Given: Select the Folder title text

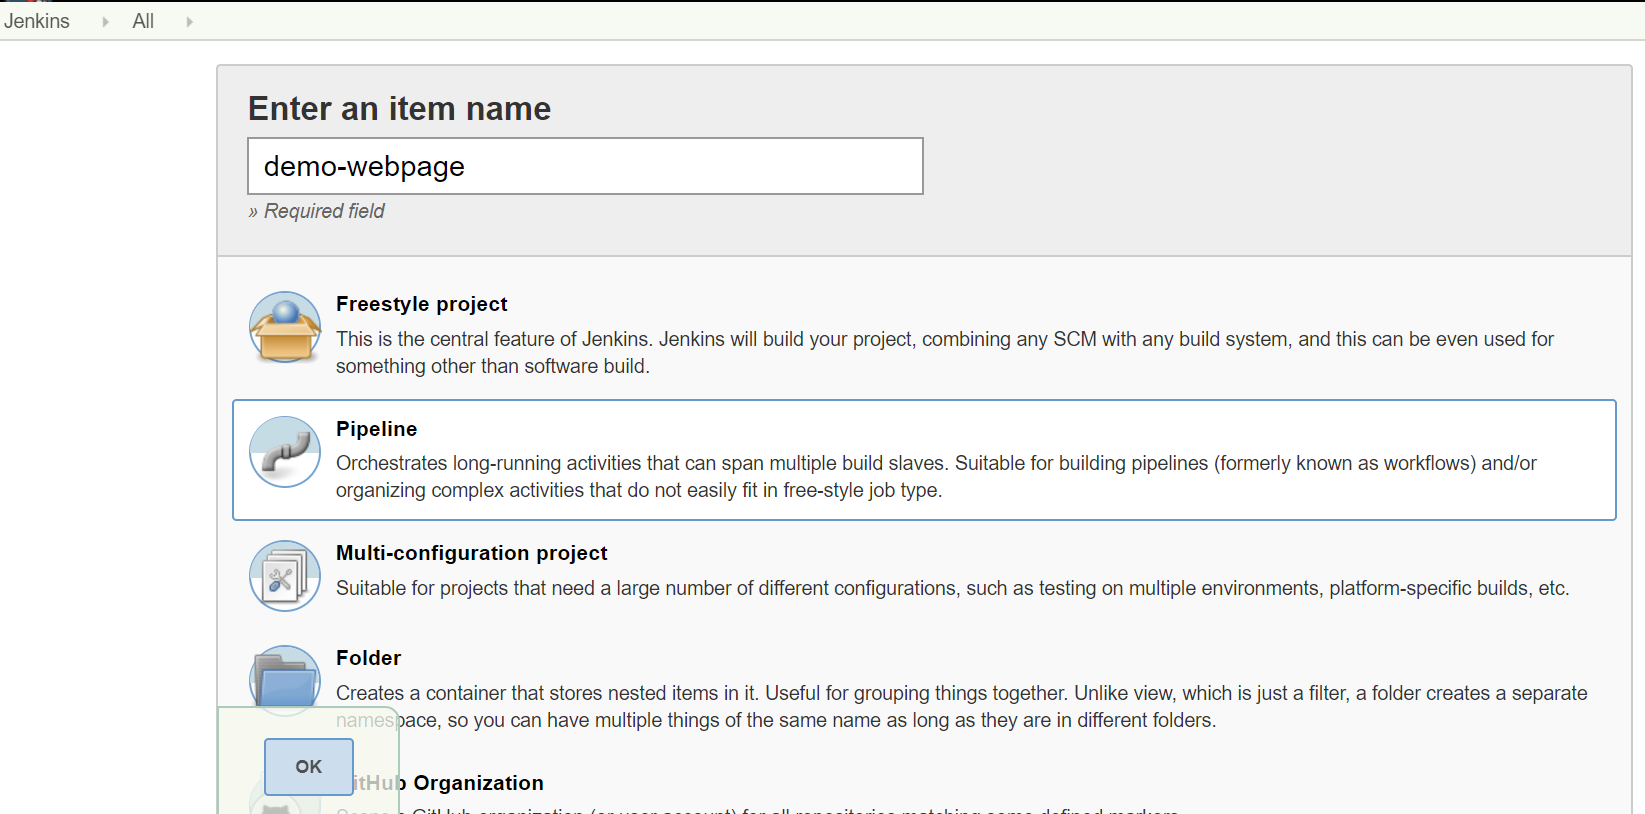Looking at the screenshot, I should tap(369, 658).
